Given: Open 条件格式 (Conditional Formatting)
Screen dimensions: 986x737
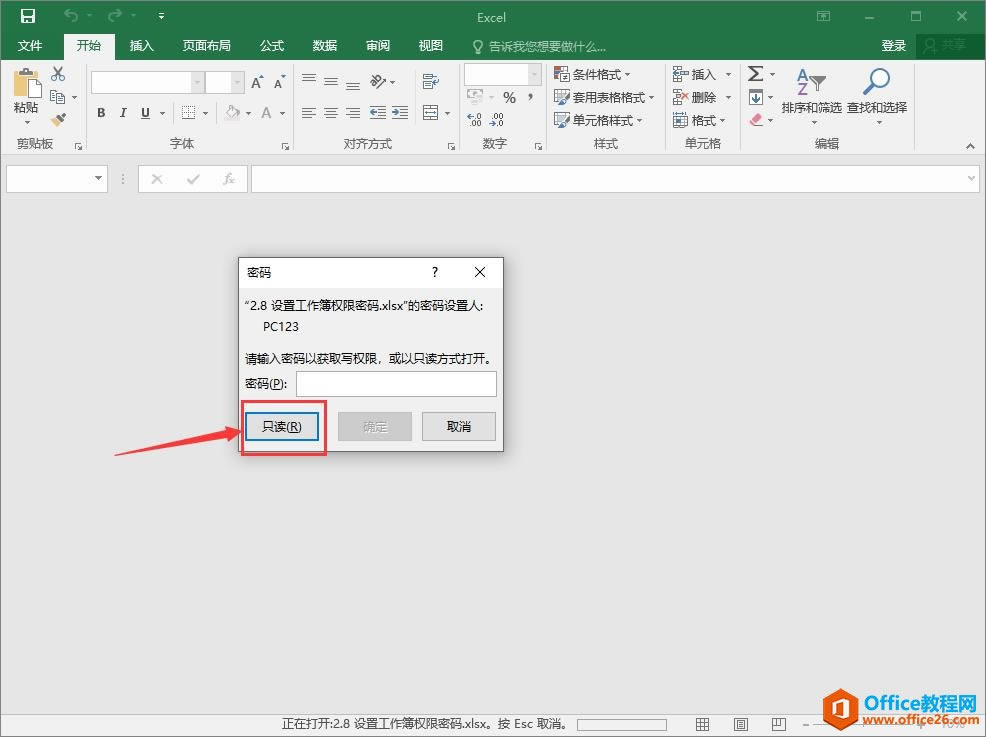Looking at the screenshot, I should (595, 73).
